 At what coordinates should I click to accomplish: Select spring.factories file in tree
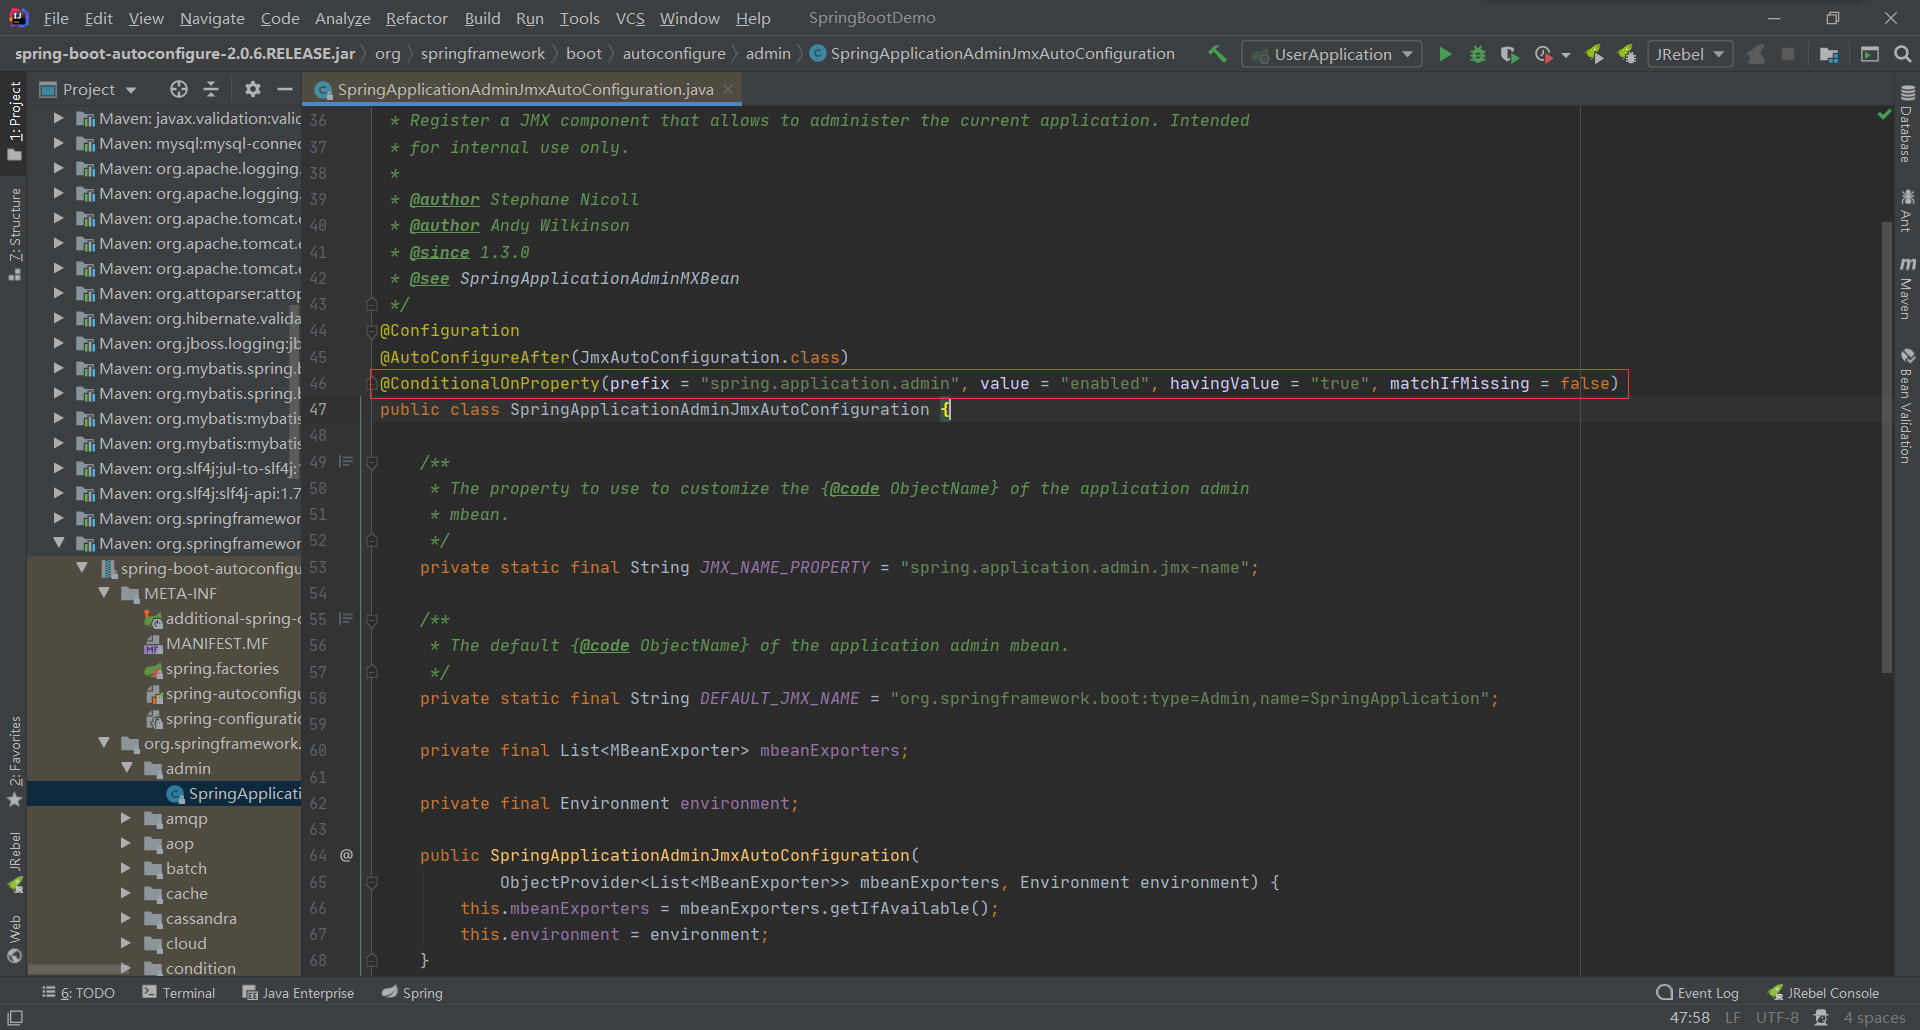pyautogui.click(x=222, y=668)
